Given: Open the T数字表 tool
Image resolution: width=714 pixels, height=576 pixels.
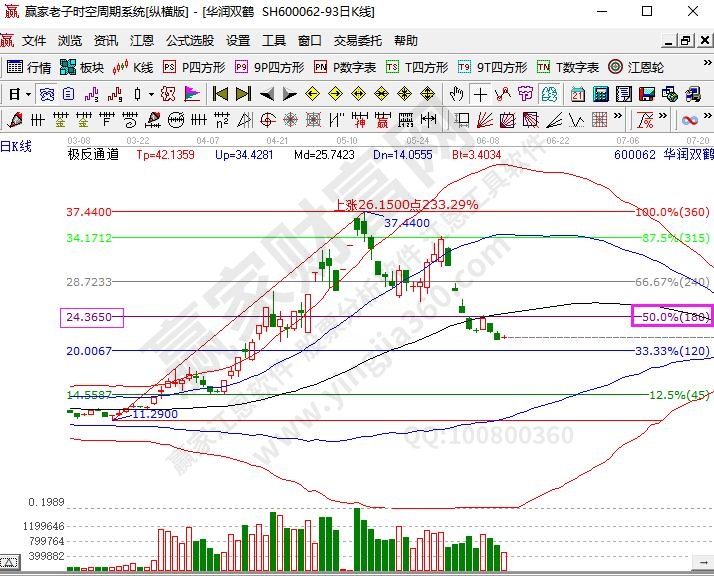Looking at the screenshot, I should 568,67.
